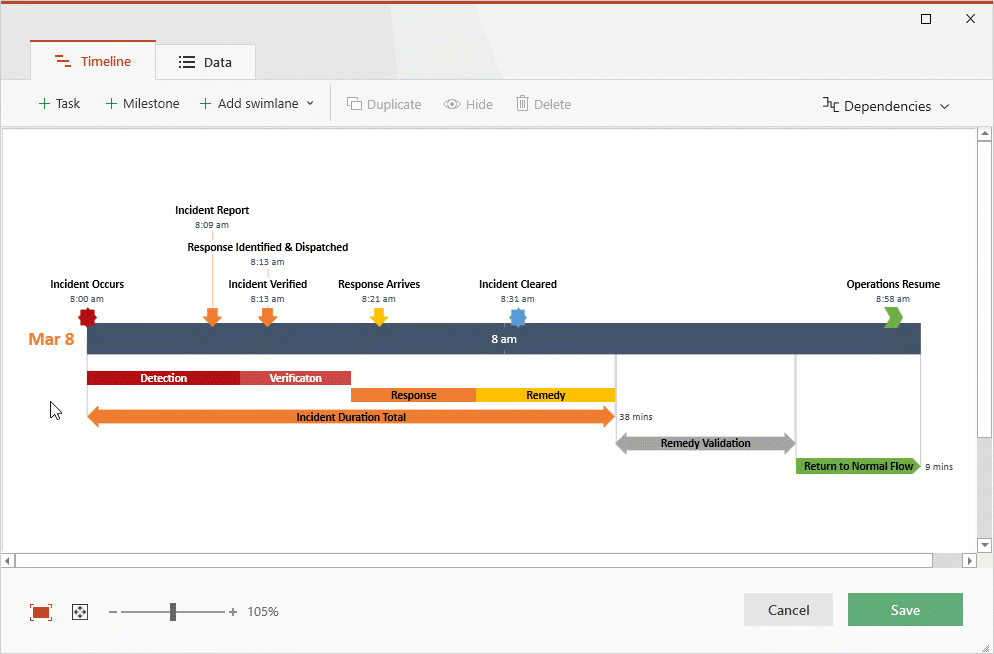Toggle Hide with the eye icon
The image size is (994, 654).
tap(468, 104)
